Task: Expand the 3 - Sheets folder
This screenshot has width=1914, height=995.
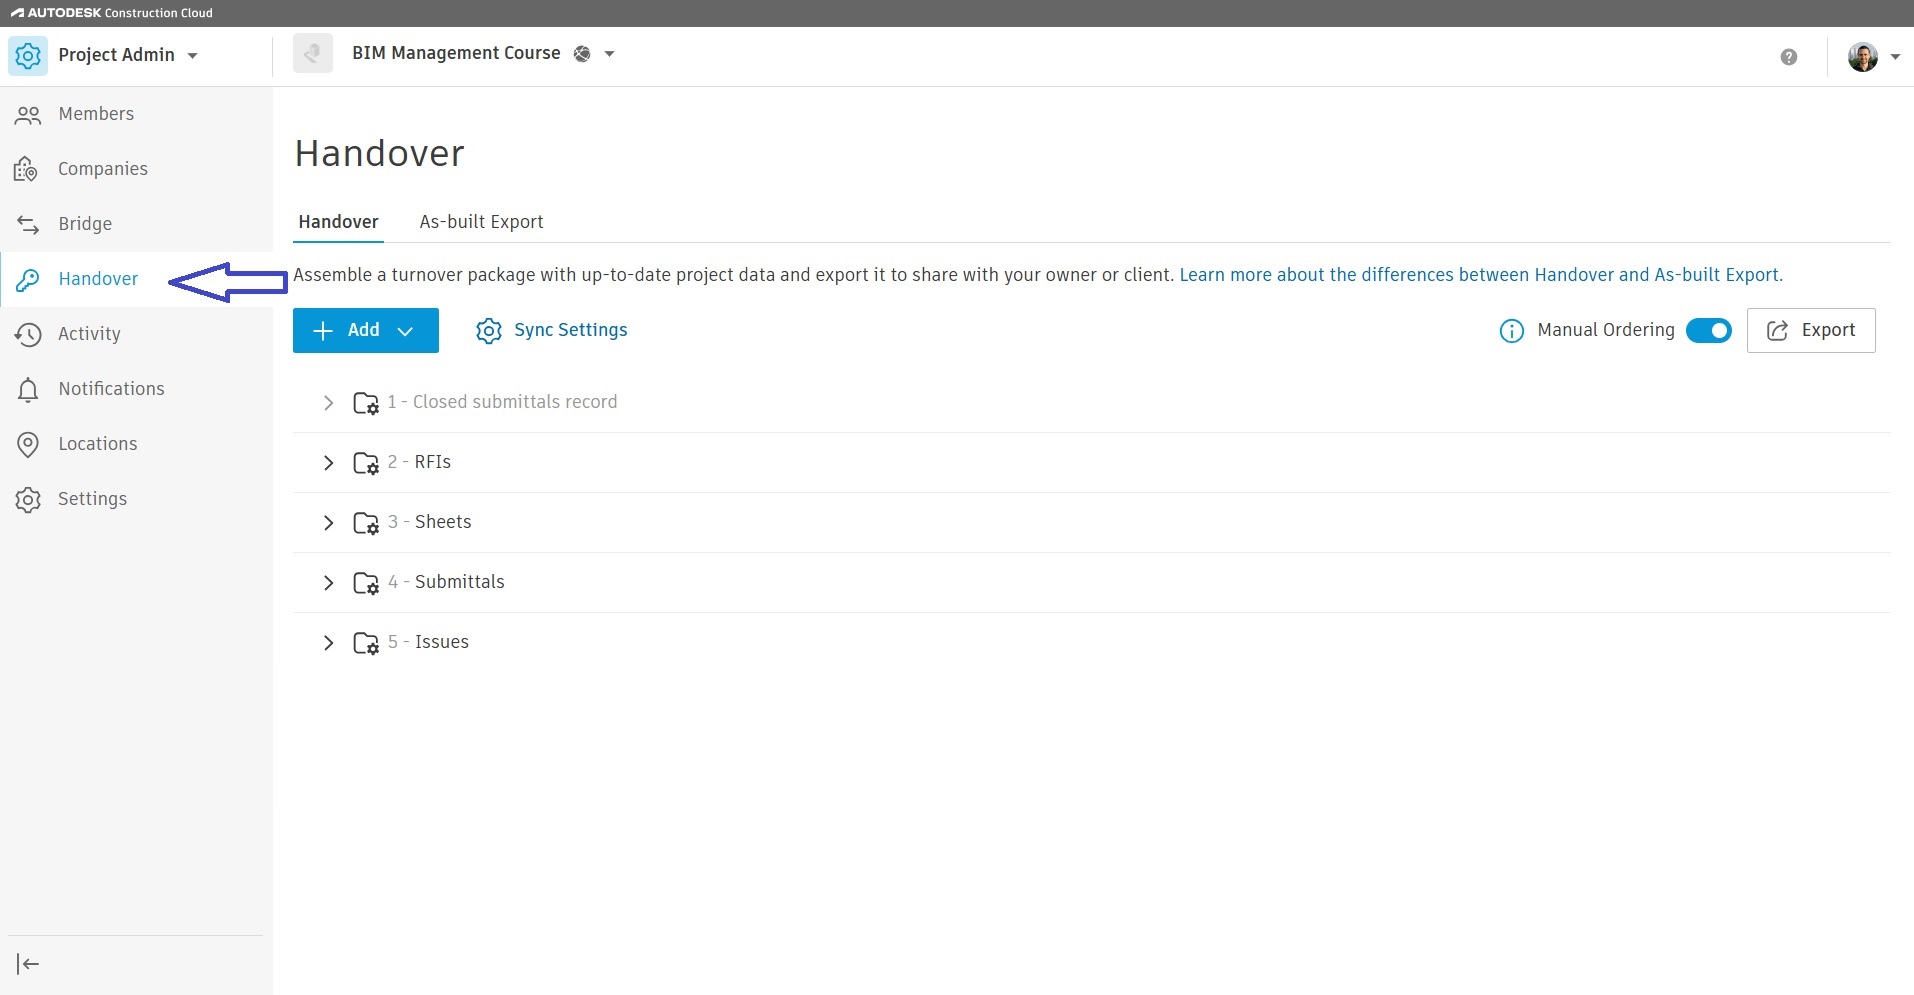Action: point(328,523)
